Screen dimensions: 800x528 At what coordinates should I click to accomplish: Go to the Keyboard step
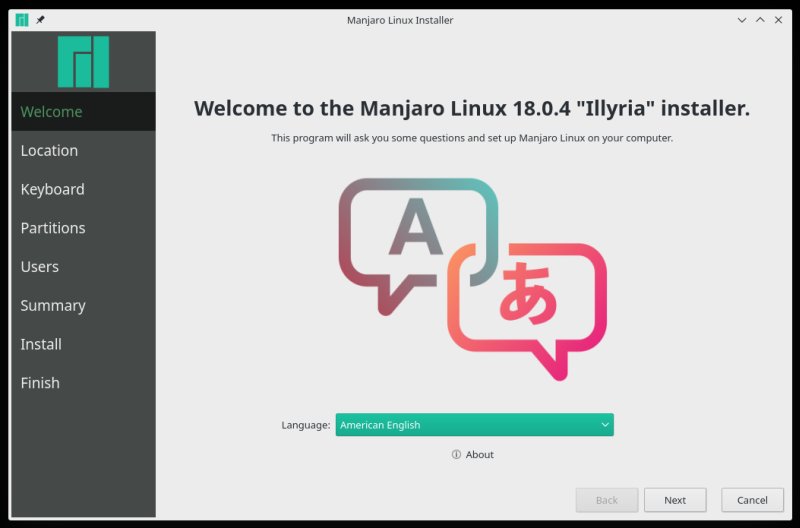pyautogui.click(x=83, y=189)
